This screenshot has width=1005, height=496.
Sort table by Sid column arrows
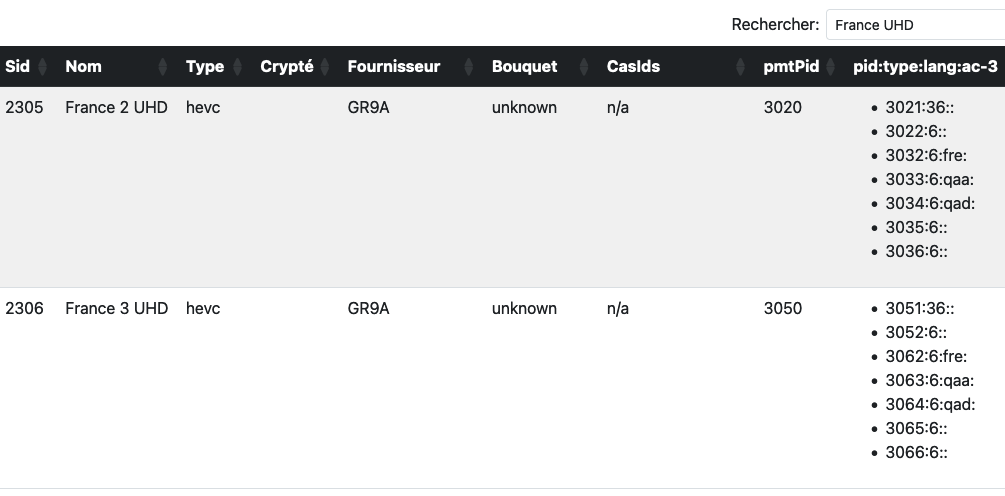42,67
